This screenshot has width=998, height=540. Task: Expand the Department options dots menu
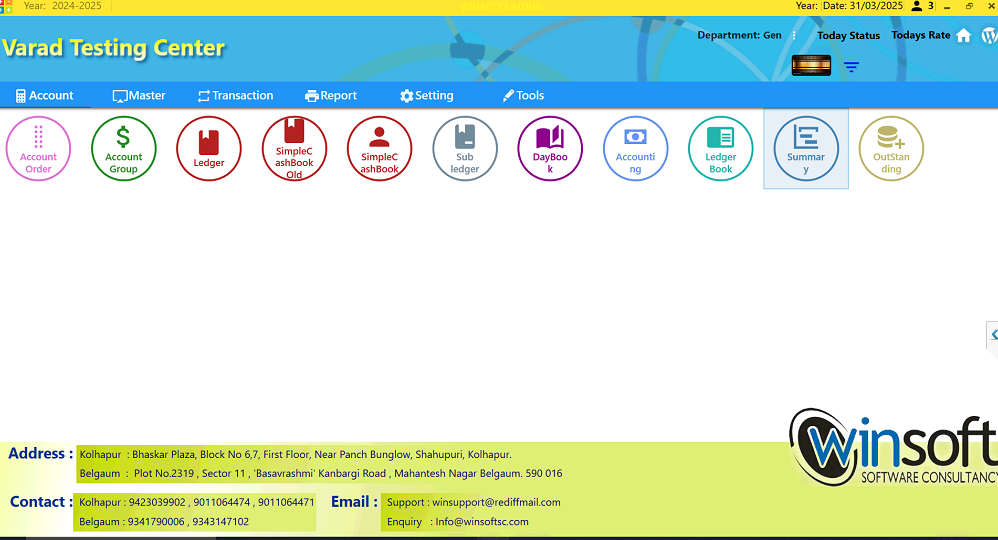click(794, 36)
